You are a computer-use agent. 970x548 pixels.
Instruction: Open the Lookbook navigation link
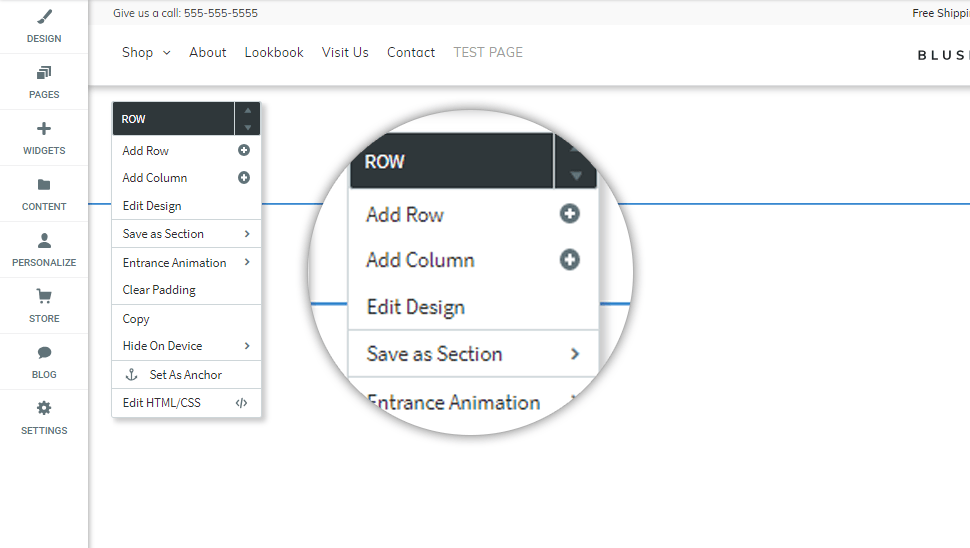(x=274, y=53)
